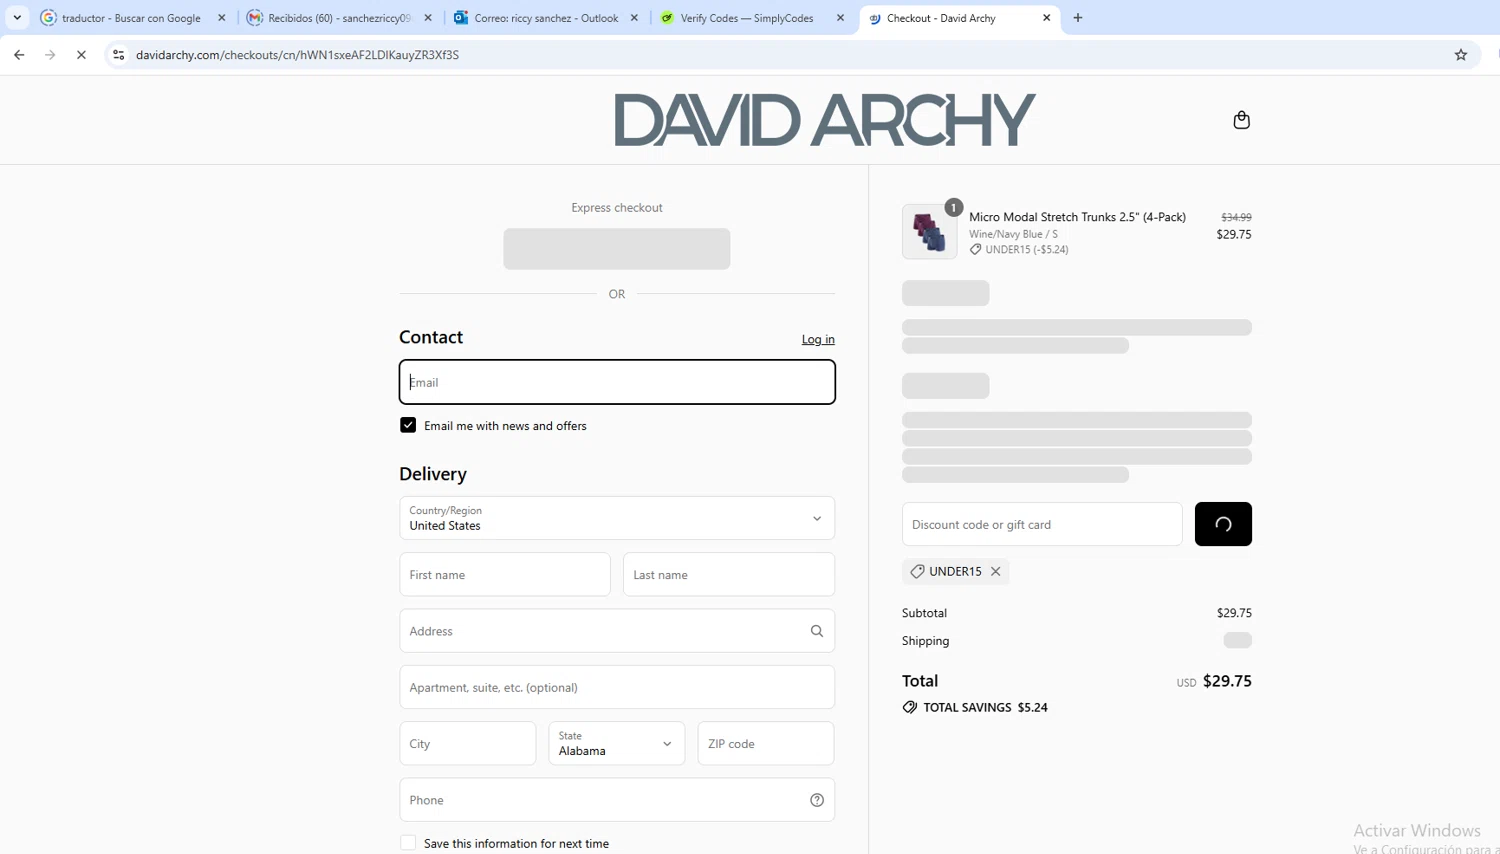Click the address search magnifier icon
The image size is (1500, 854).
coord(817,631)
